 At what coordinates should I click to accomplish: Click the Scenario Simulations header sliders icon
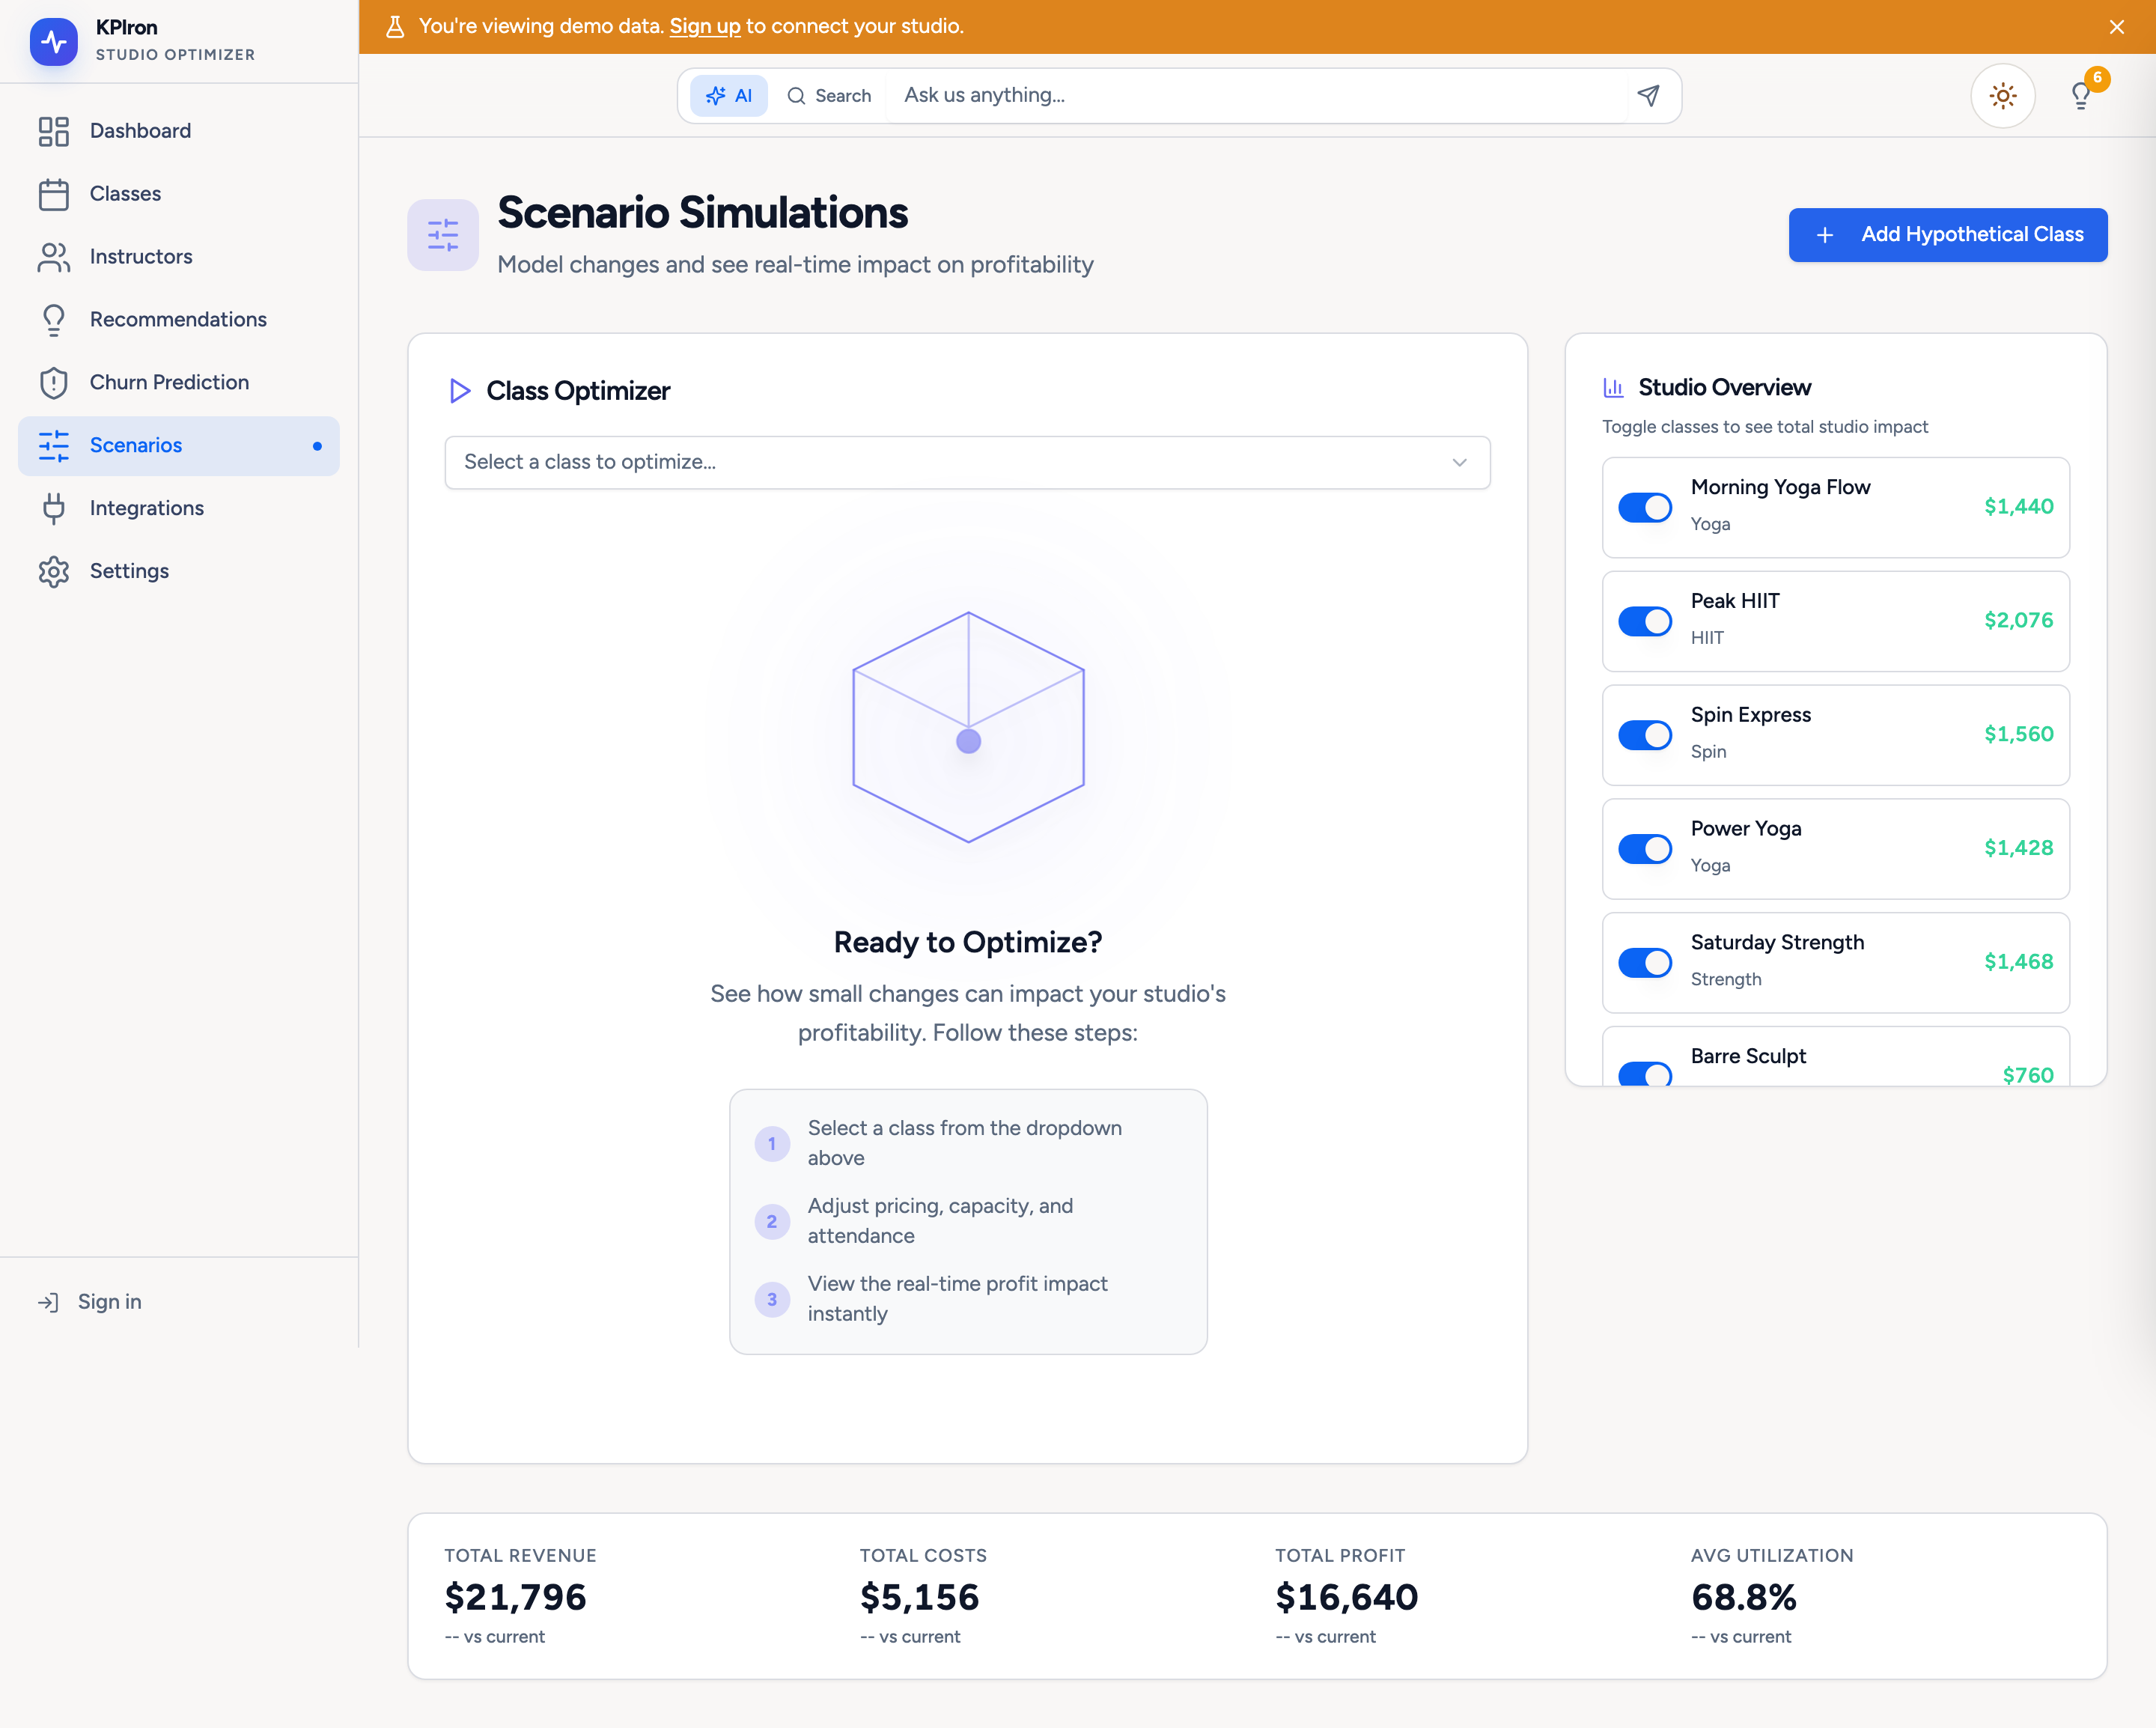443,235
